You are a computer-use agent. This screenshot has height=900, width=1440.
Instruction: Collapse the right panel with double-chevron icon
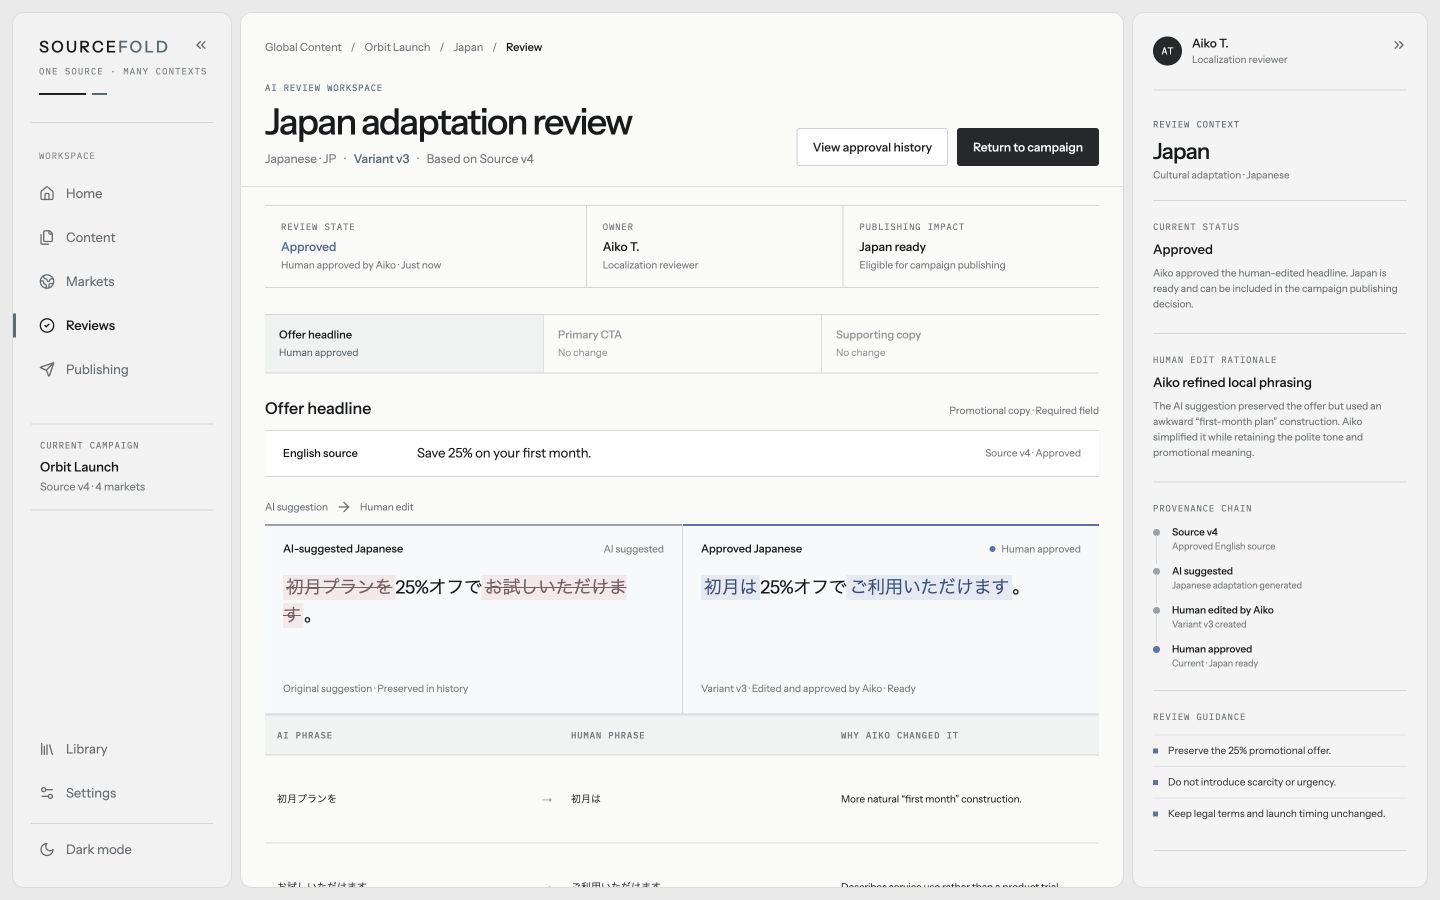(x=1399, y=45)
